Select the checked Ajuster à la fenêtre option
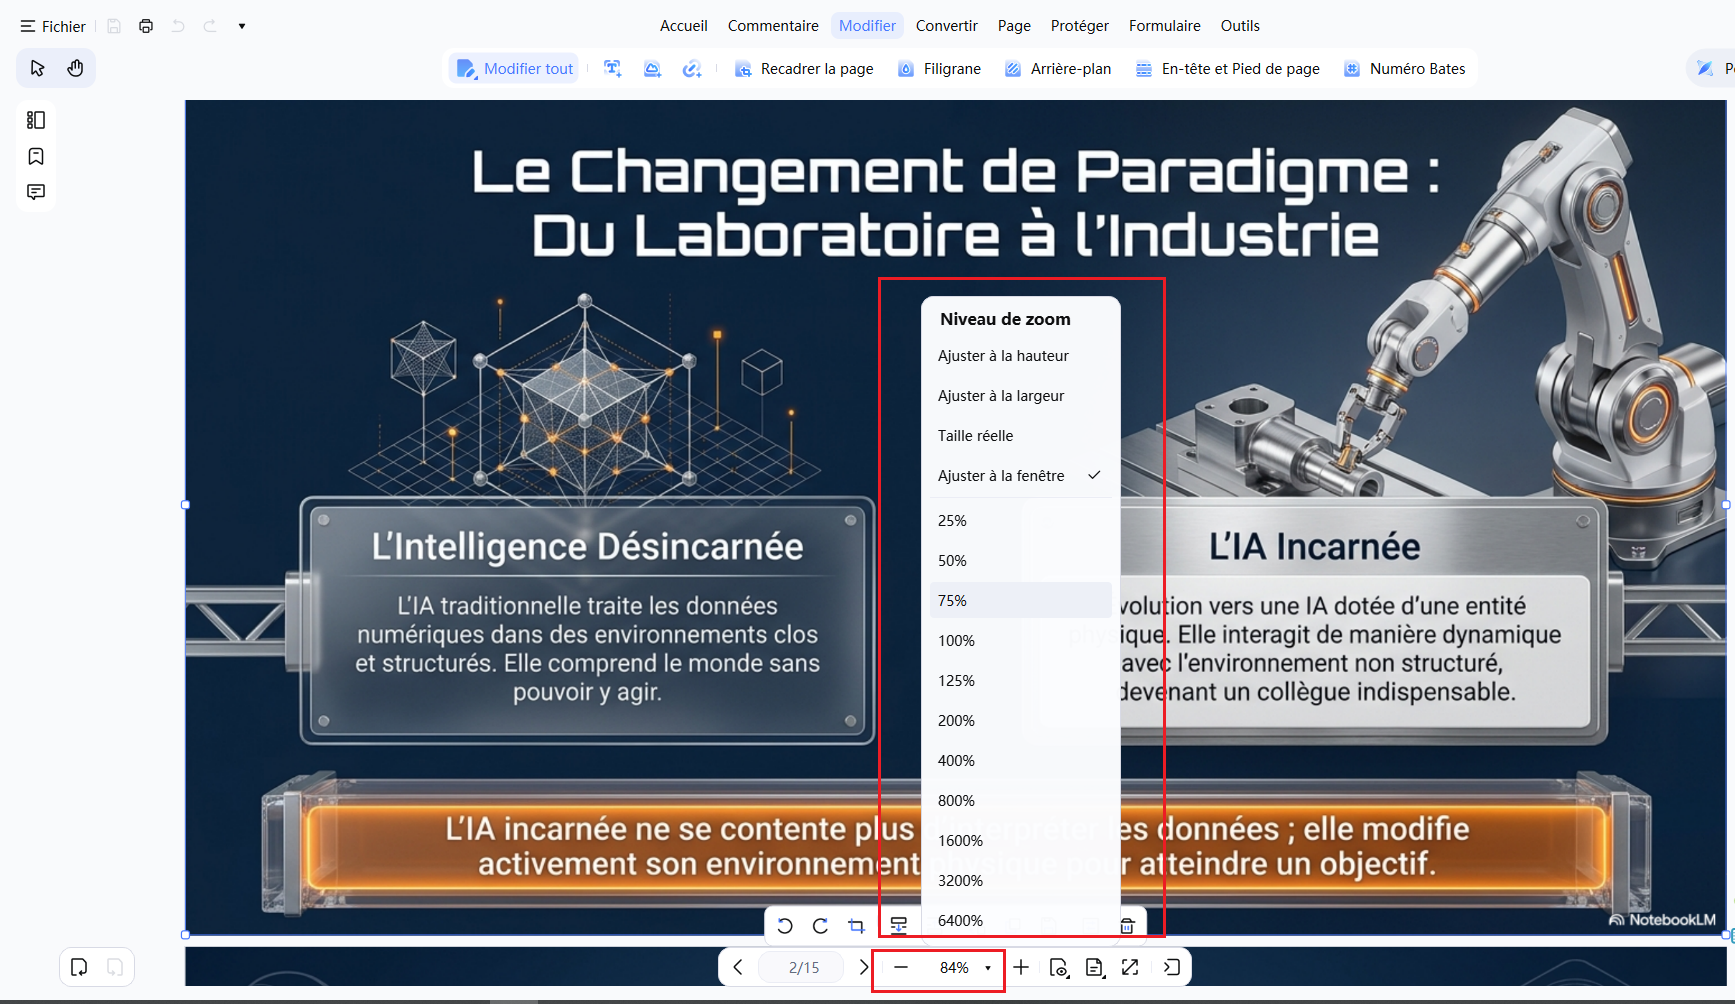The height and width of the screenshot is (1004, 1735). coord(1020,476)
